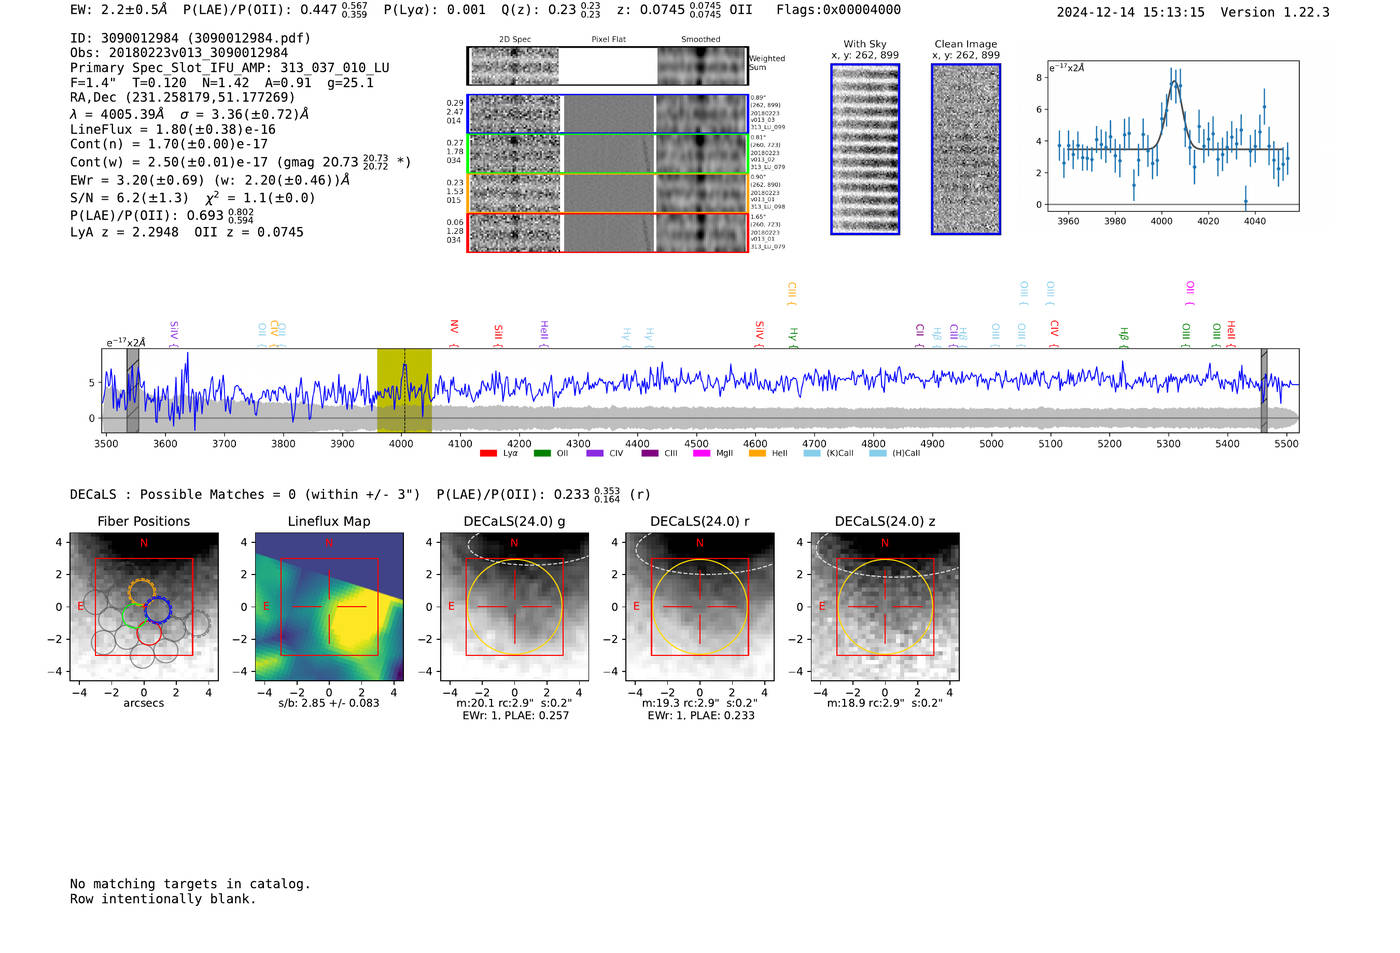The image size is (1400, 953).
Task: Click the Weighted Sum spectrum row
Action: click(608, 66)
